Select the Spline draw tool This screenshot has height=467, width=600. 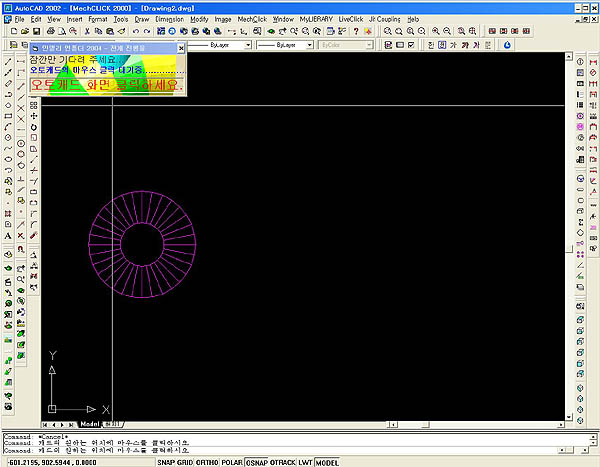8,148
